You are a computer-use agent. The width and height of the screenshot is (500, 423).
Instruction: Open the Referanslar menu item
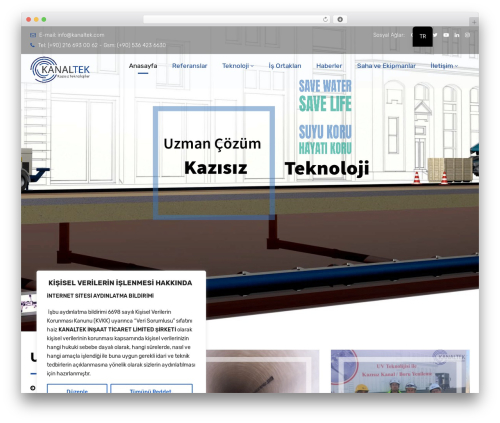(x=189, y=66)
